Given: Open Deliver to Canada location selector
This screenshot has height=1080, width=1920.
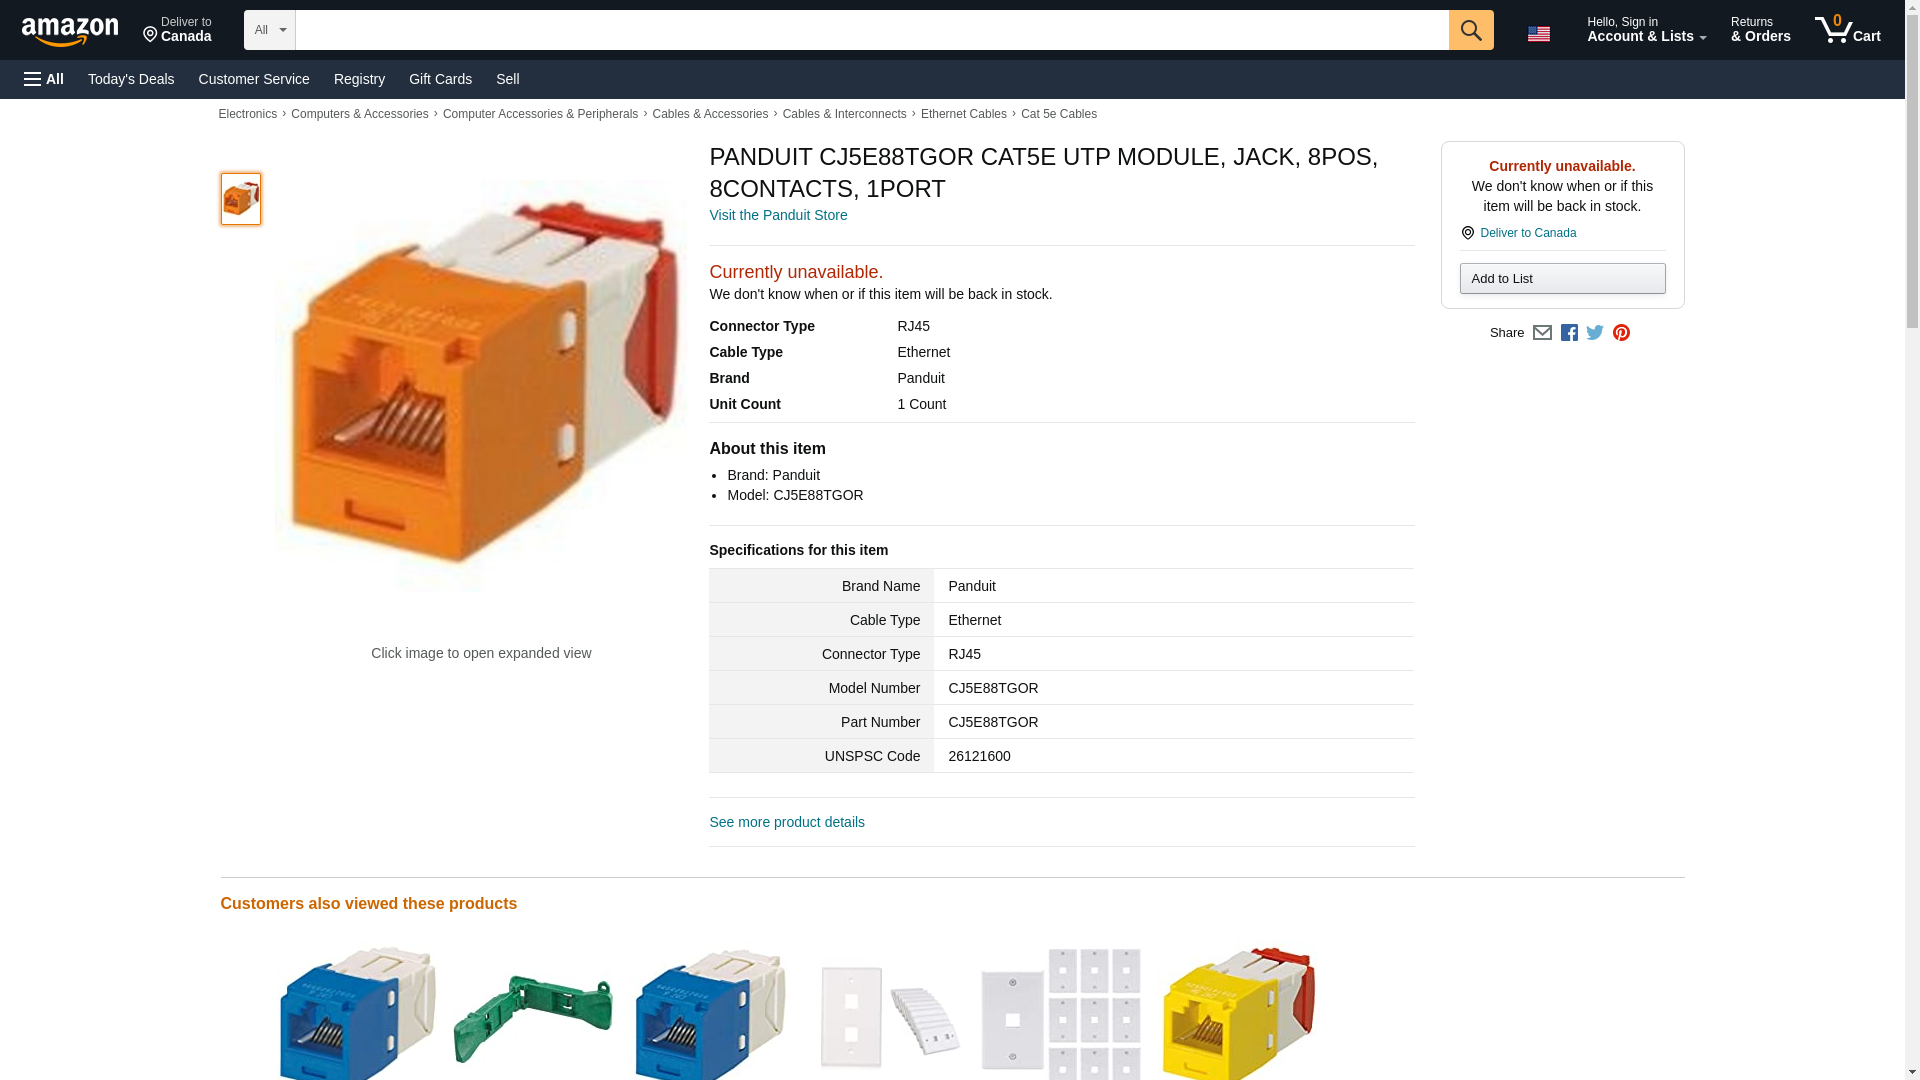Looking at the screenshot, I should 177,30.
